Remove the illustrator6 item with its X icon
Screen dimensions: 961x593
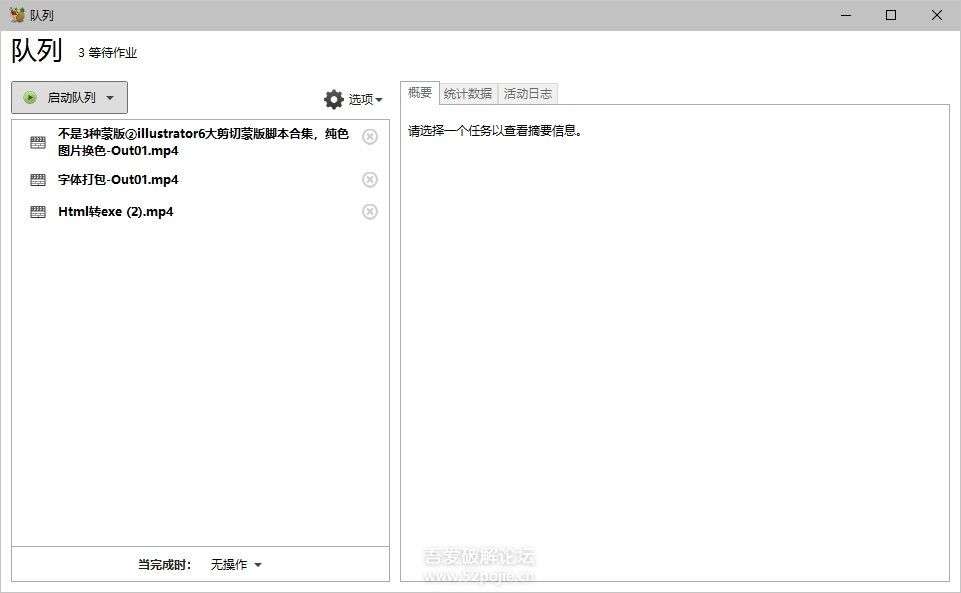click(x=370, y=136)
